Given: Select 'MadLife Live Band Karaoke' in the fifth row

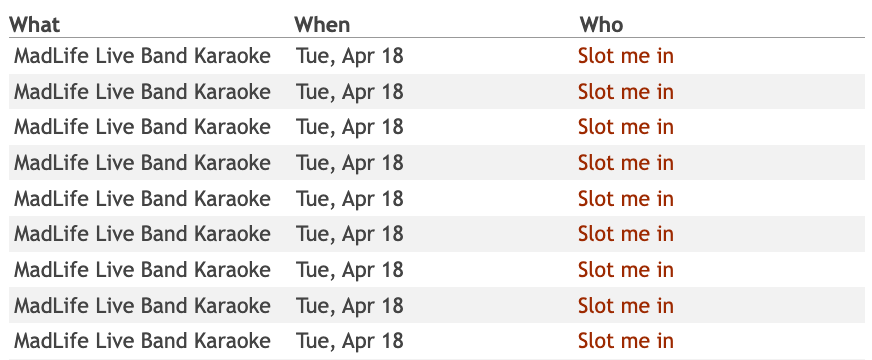Looking at the screenshot, I should [x=142, y=199].
